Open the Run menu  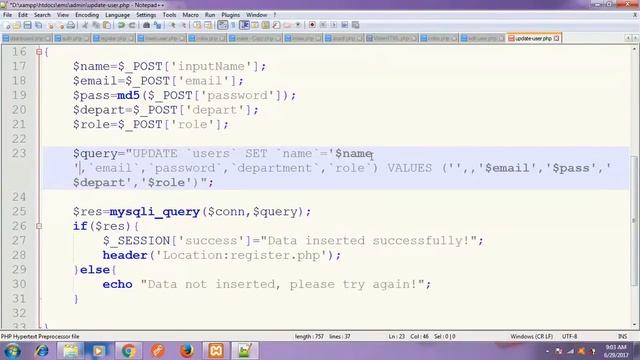210,15
